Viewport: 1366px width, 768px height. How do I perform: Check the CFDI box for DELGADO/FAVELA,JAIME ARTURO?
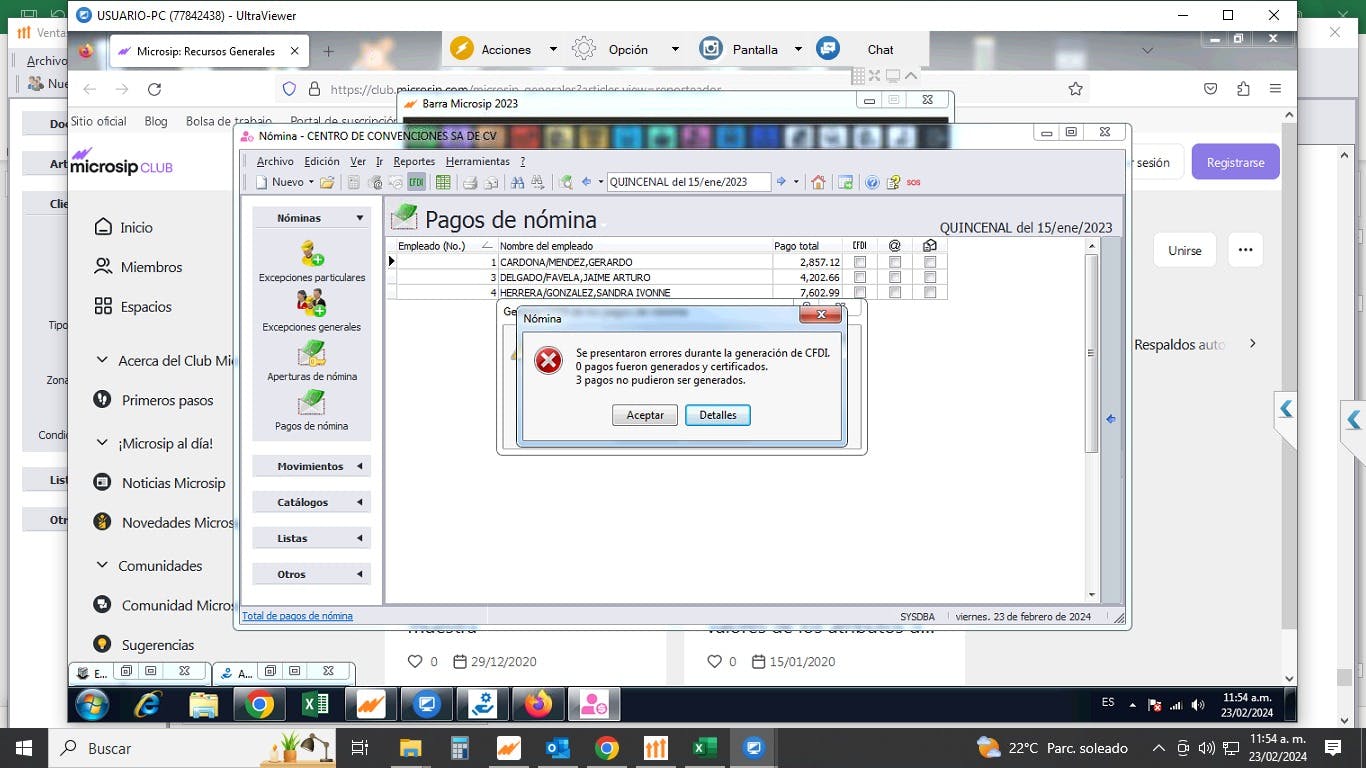tap(860, 277)
